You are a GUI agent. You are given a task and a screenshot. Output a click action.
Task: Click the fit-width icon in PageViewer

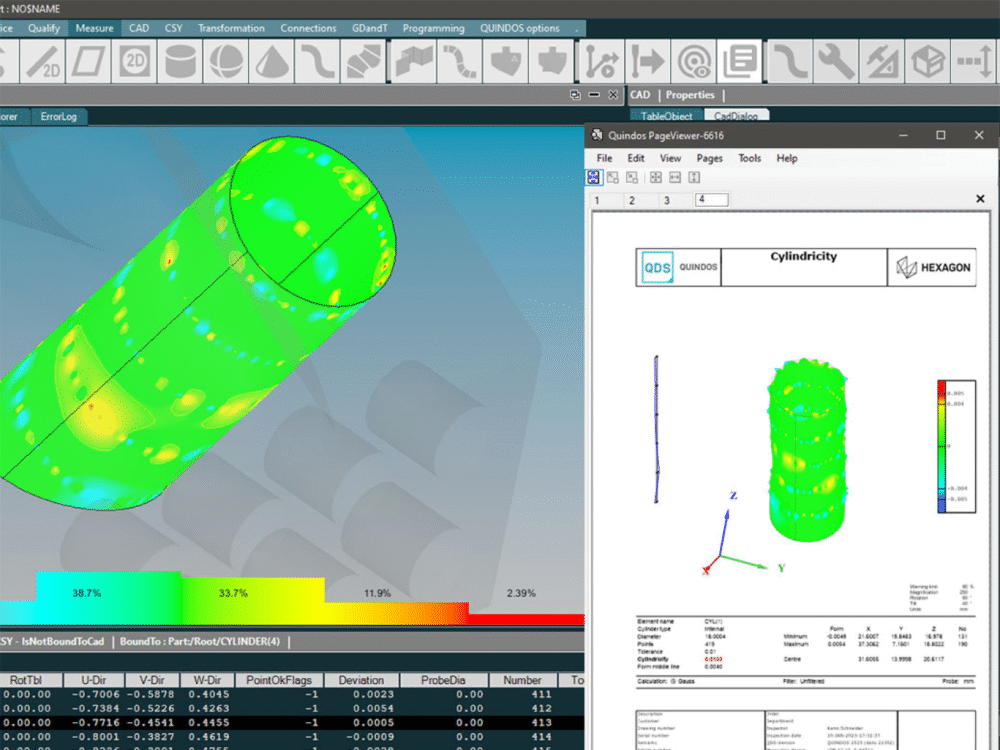[x=675, y=177]
